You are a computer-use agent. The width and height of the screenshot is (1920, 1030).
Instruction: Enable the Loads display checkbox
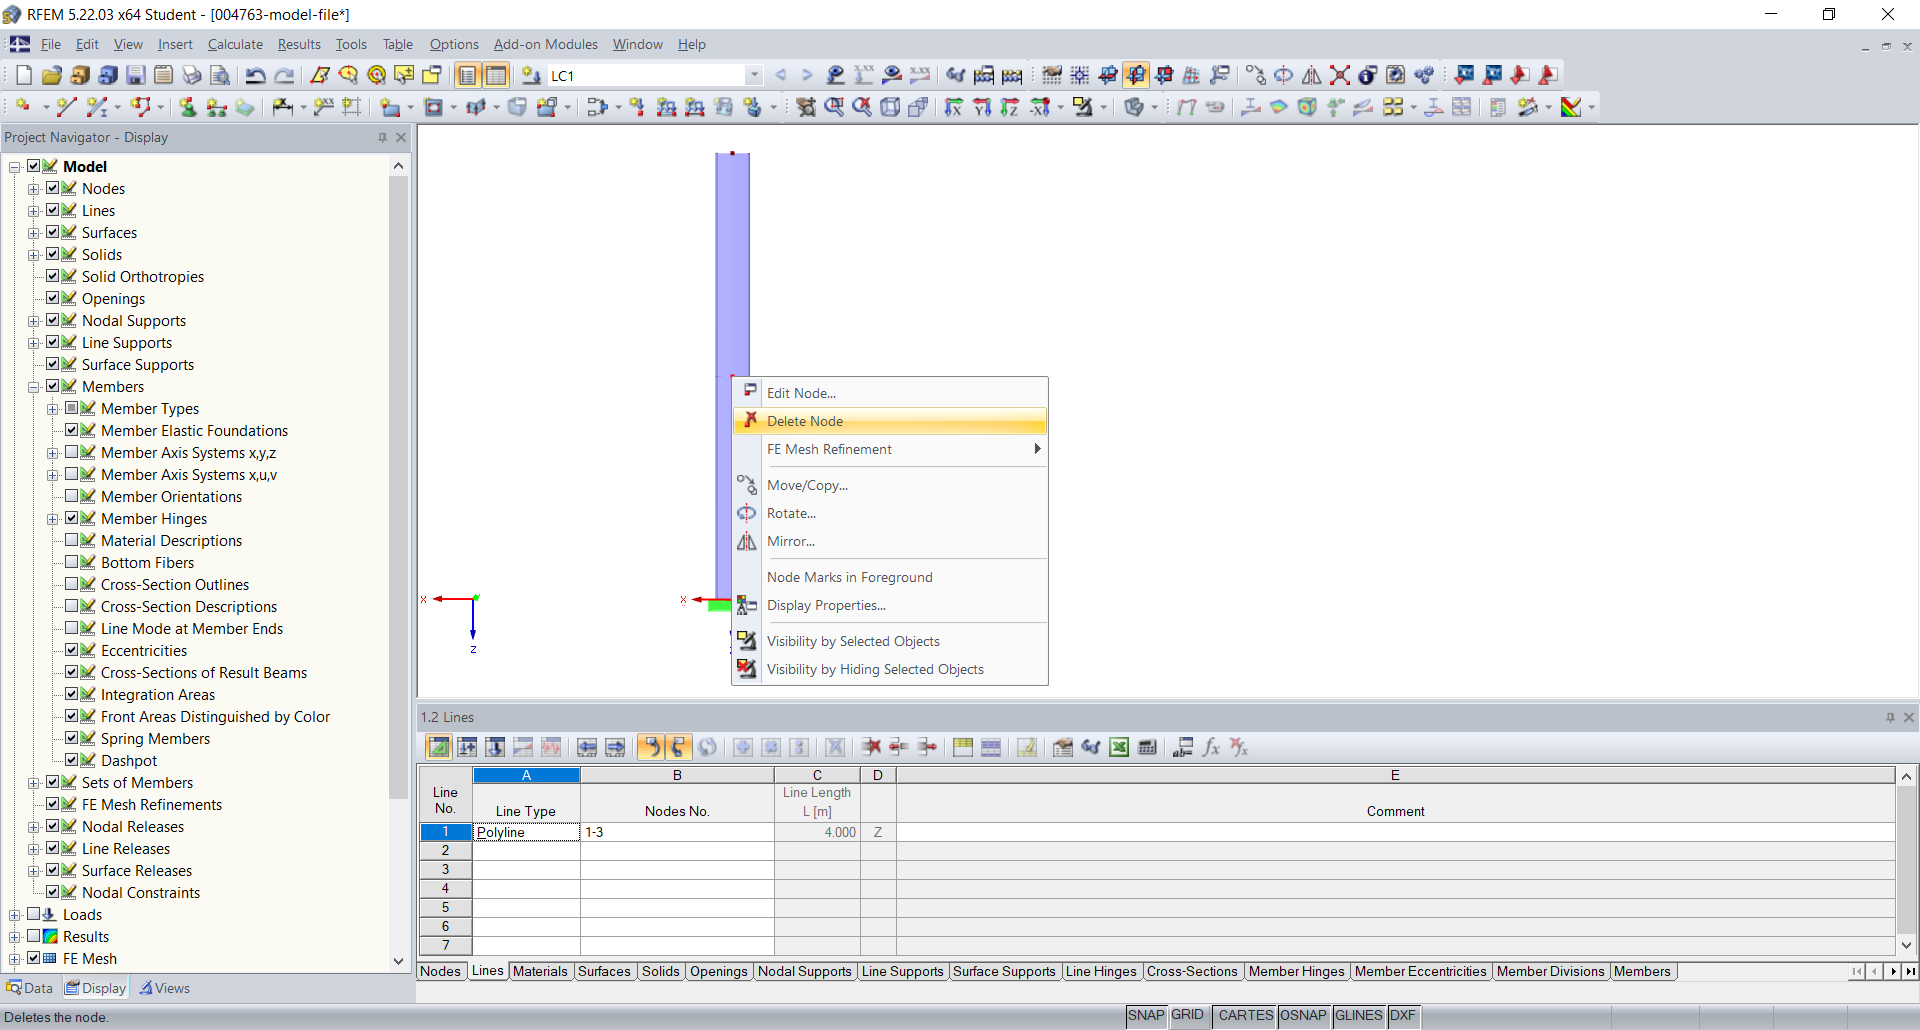tap(34, 914)
